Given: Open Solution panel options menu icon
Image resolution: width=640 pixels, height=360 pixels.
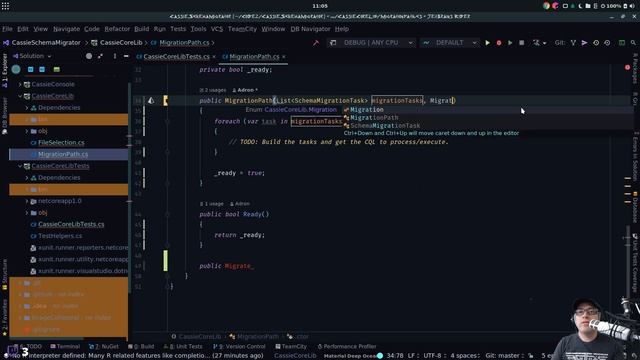Looking at the screenshot, I should [x=115, y=56].
